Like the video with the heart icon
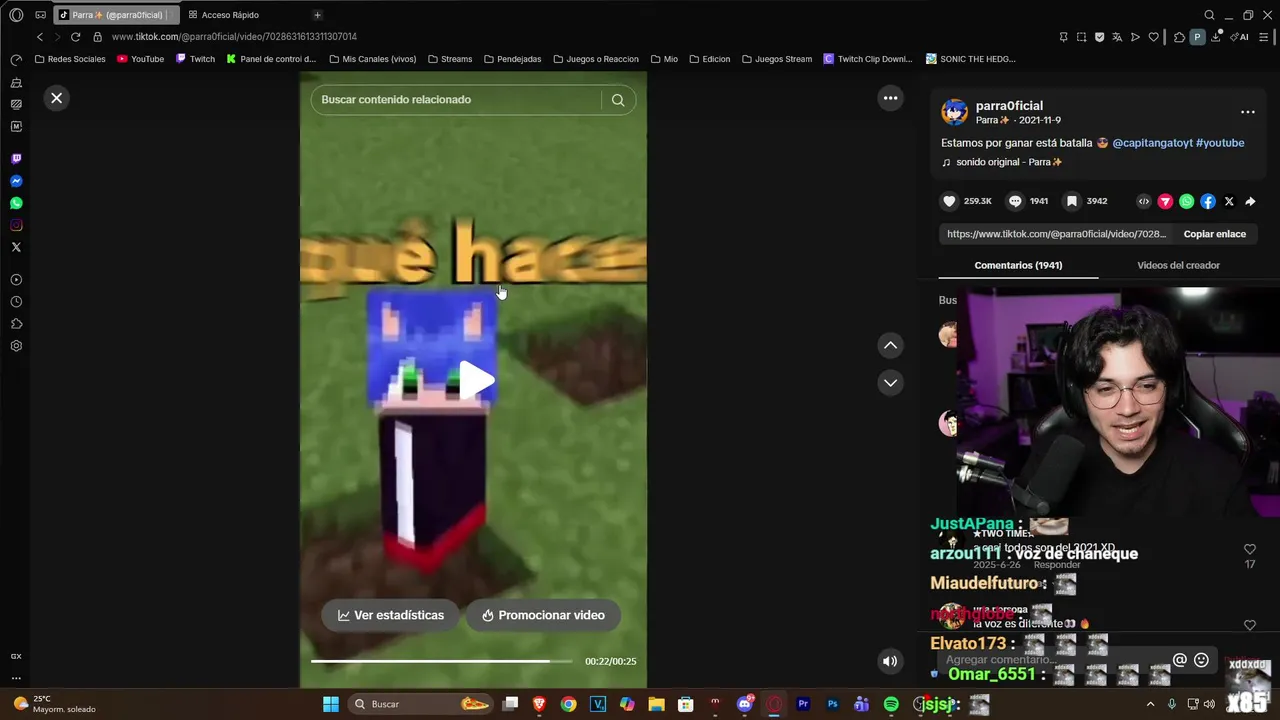 click(949, 201)
